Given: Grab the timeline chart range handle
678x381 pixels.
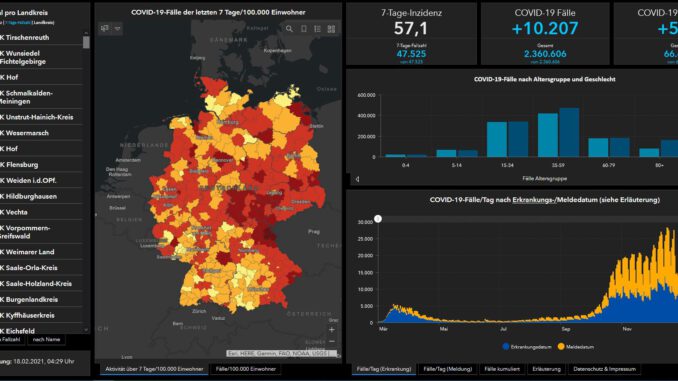Looking at the screenshot, I should coord(378,219).
